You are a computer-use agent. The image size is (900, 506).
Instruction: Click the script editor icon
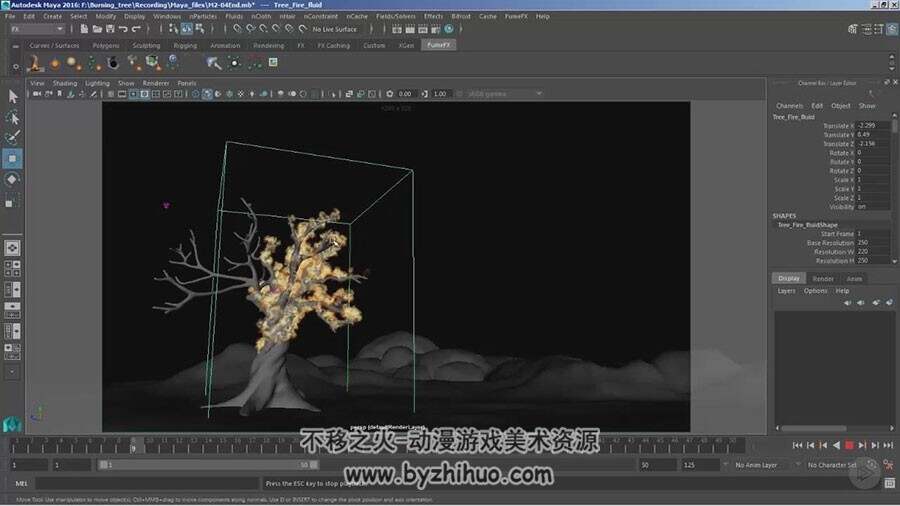(x=890, y=484)
